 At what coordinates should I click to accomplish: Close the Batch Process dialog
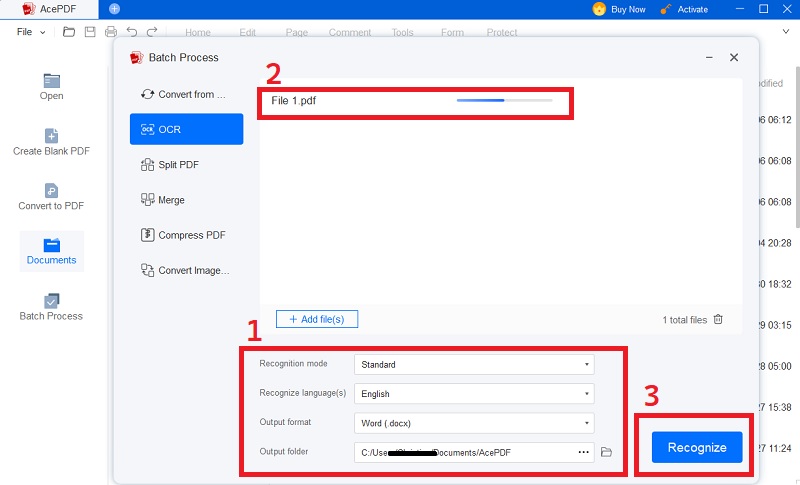[x=734, y=58]
